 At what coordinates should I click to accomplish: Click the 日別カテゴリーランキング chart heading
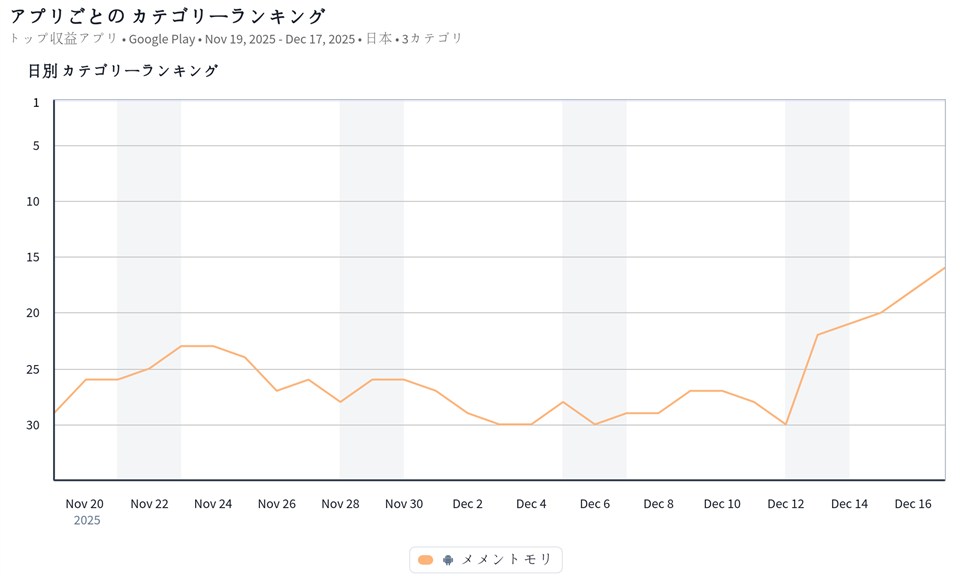(x=123, y=71)
